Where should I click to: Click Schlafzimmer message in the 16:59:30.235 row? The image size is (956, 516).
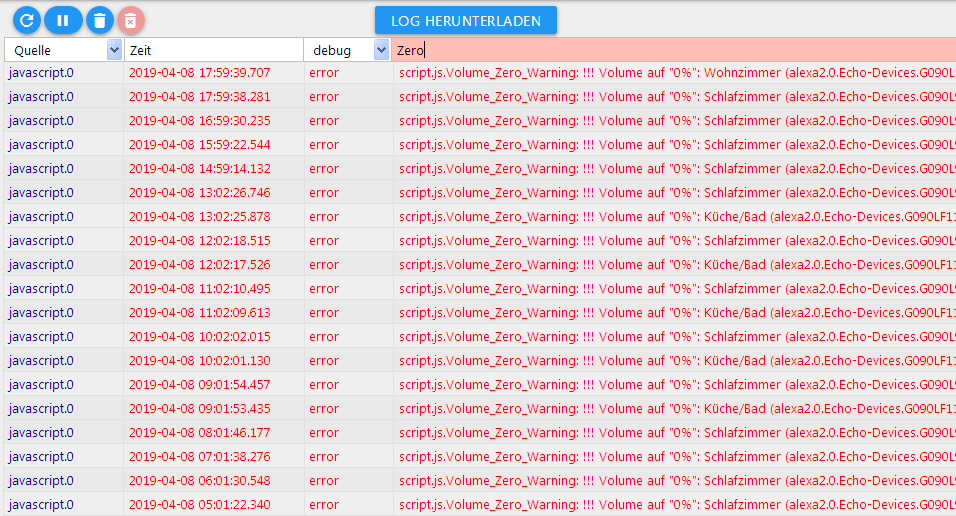[x=677, y=121]
